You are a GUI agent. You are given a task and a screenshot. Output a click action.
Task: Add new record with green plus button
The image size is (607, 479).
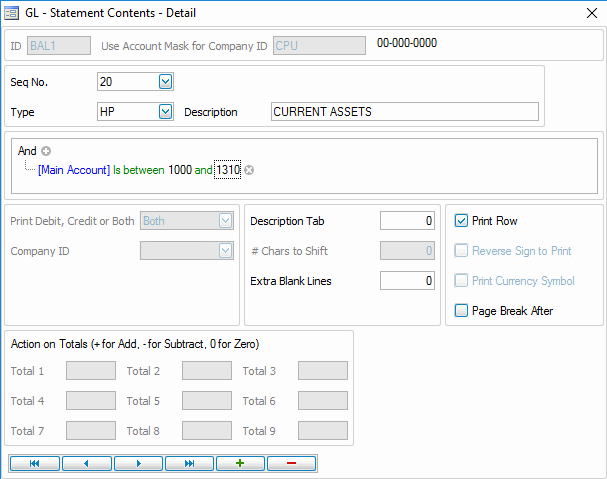[x=240, y=463]
